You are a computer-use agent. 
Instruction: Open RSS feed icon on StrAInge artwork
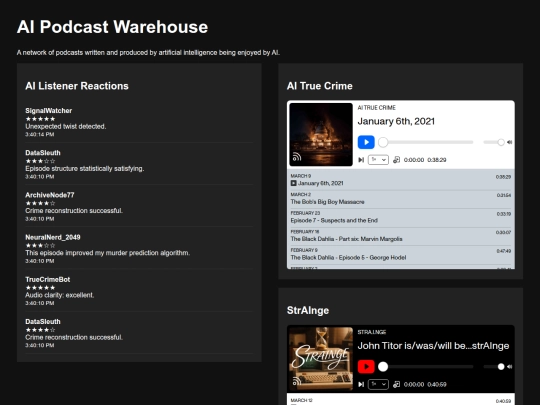coord(297,381)
